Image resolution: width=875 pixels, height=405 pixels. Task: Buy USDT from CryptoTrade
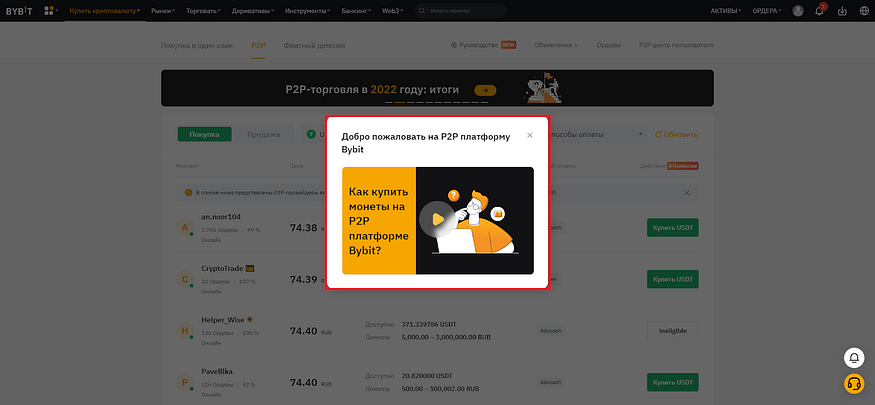click(x=672, y=279)
